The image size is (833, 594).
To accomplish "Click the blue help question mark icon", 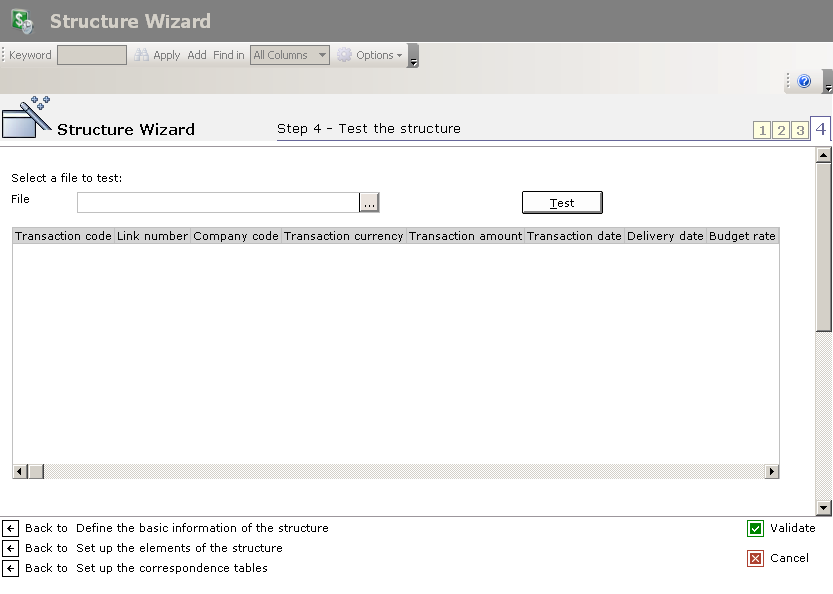I will coord(804,82).
